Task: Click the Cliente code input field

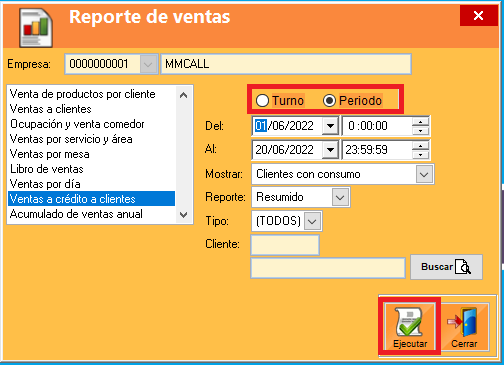Action: pyautogui.click(x=285, y=245)
